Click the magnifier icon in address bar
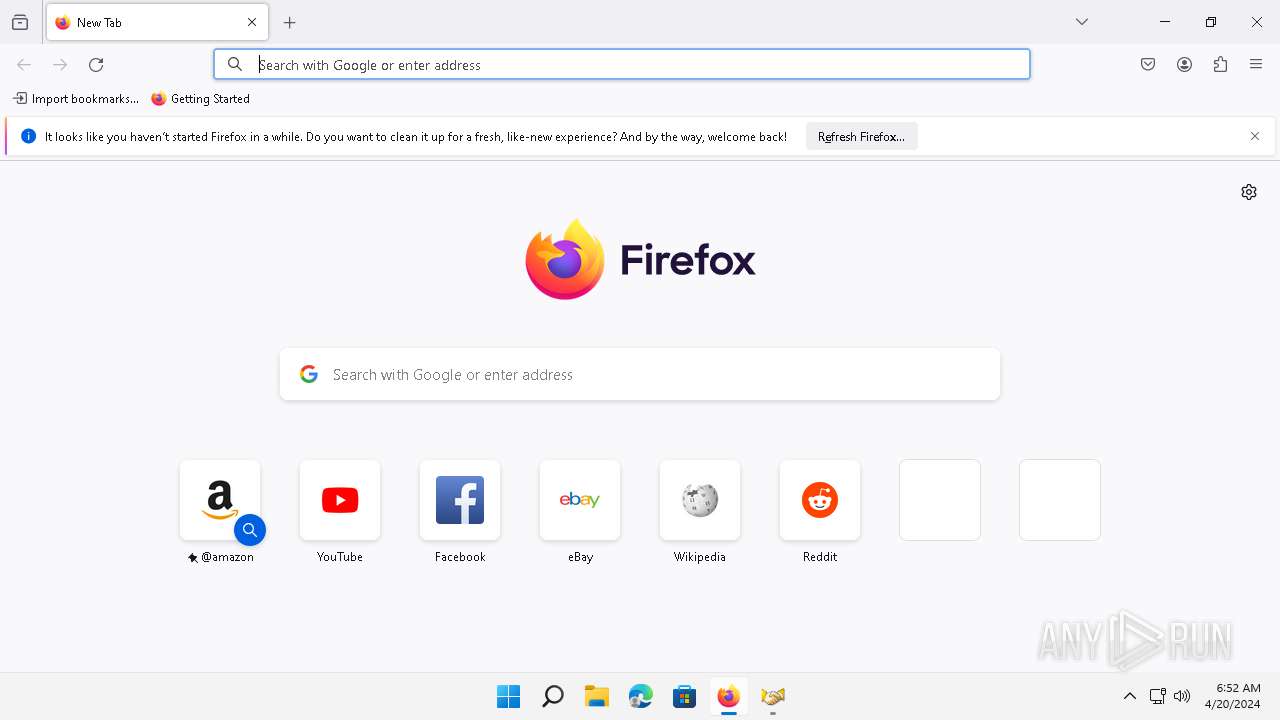Screen dimensions: 1280x720 (x=235, y=65)
